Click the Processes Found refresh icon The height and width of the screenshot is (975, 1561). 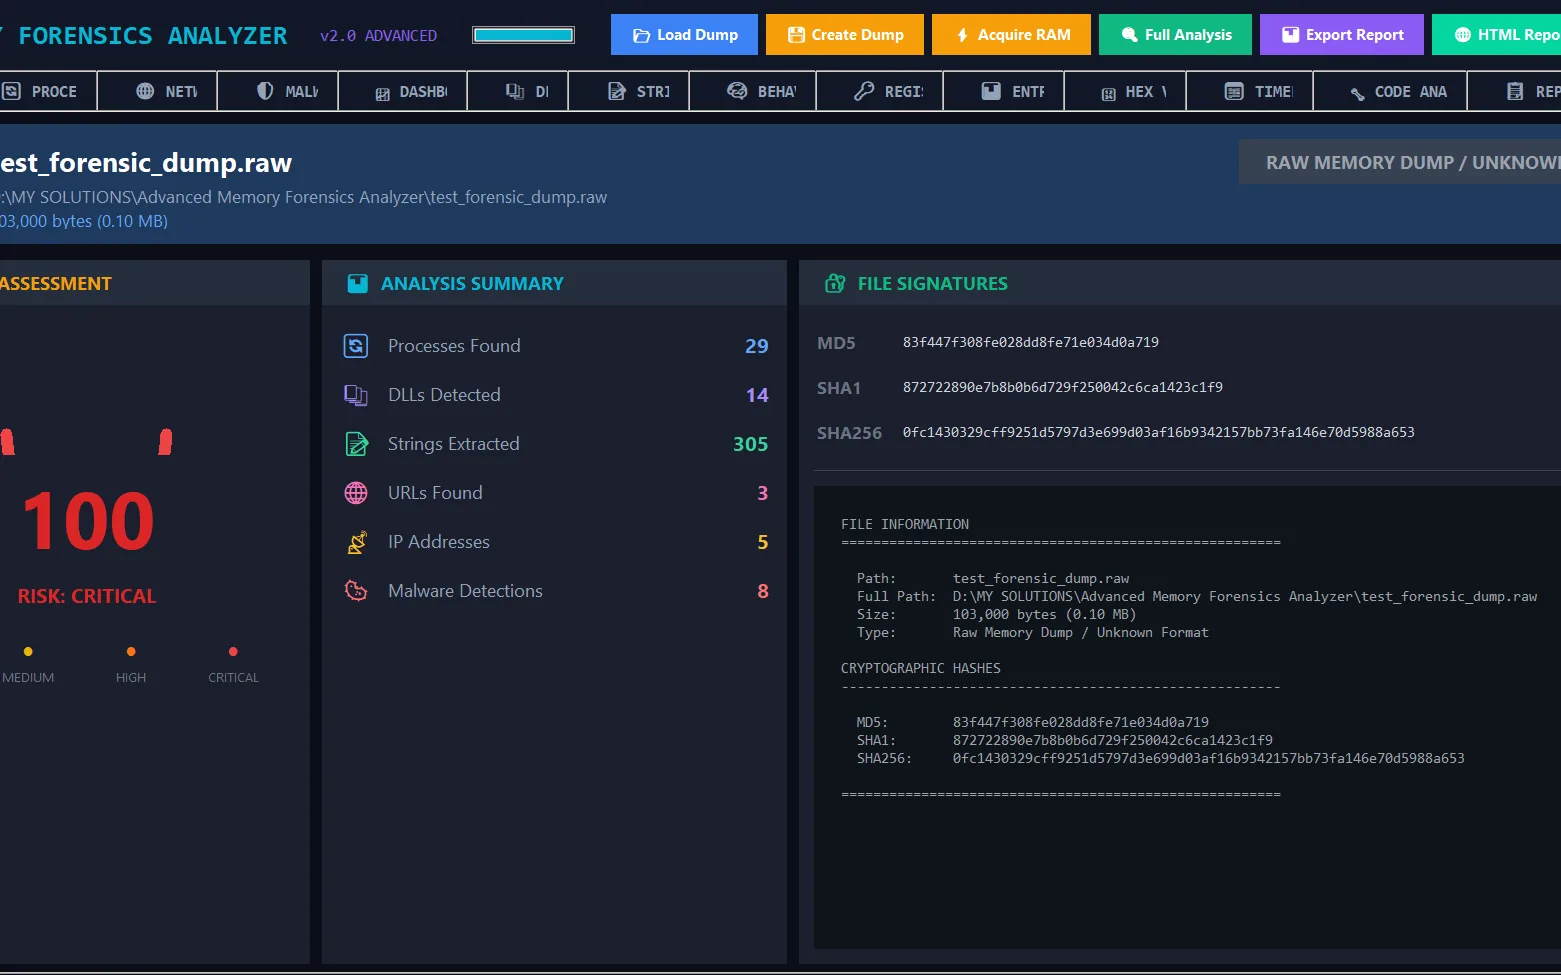click(x=356, y=346)
